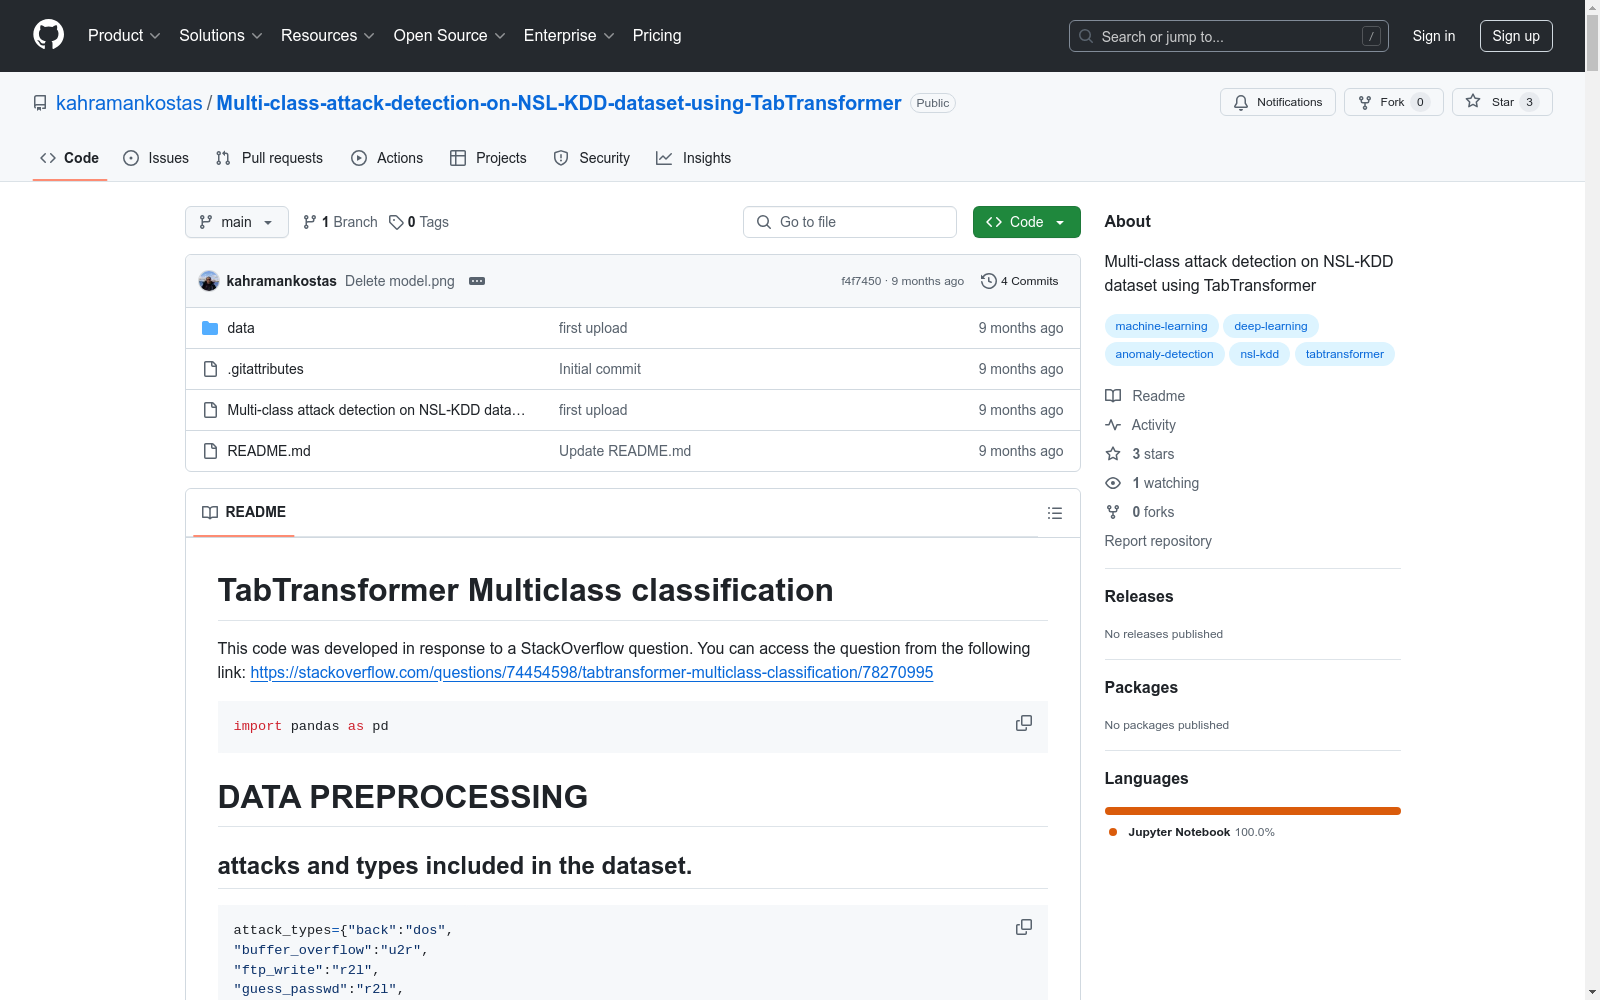Click Report repository link

point(1158,541)
